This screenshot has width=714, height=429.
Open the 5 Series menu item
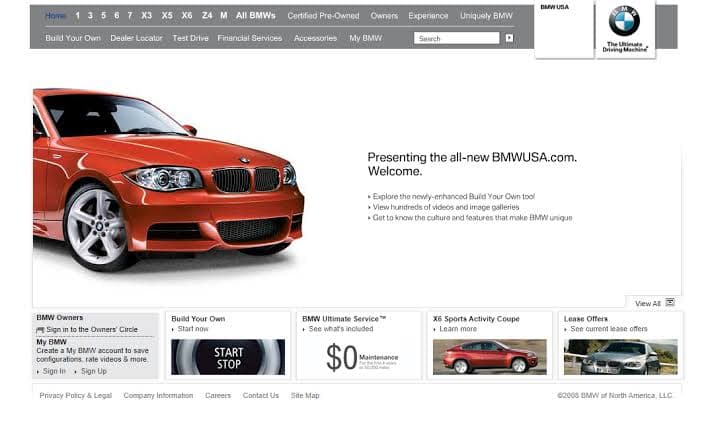(x=103, y=15)
